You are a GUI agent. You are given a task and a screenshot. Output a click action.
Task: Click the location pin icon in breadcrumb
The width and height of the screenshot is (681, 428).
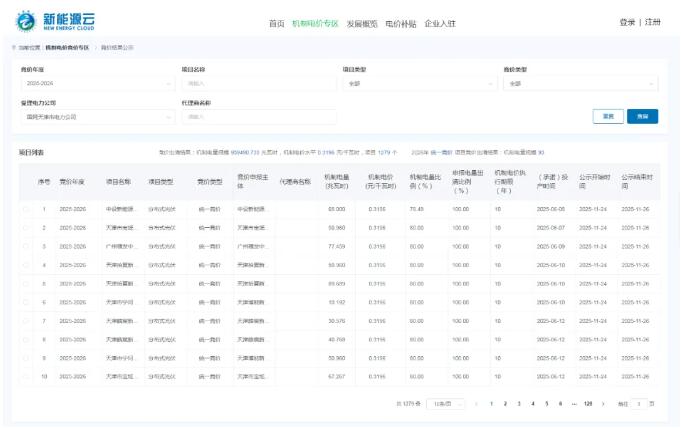point(14,47)
